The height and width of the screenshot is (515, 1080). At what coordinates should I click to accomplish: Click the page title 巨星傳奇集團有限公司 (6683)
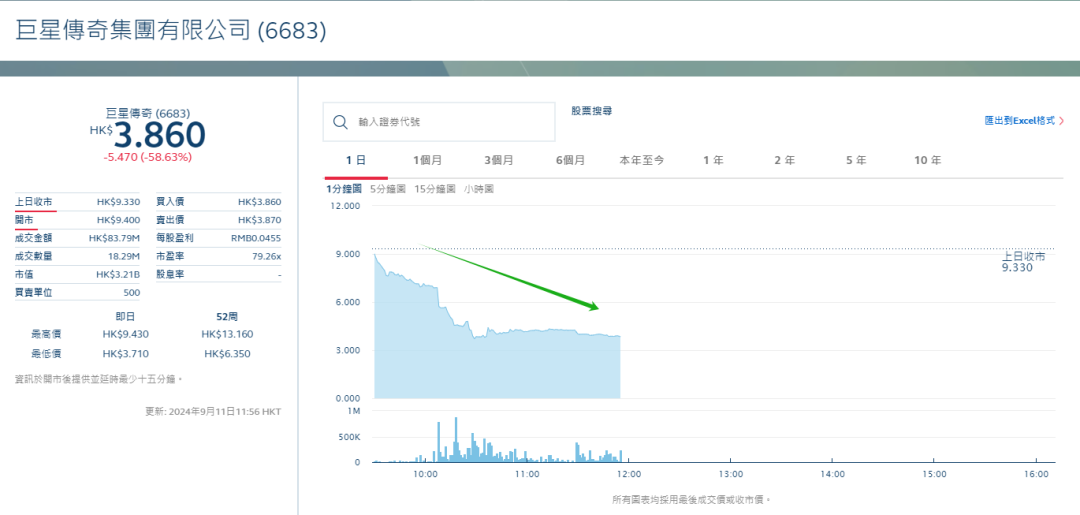click(171, 30)
